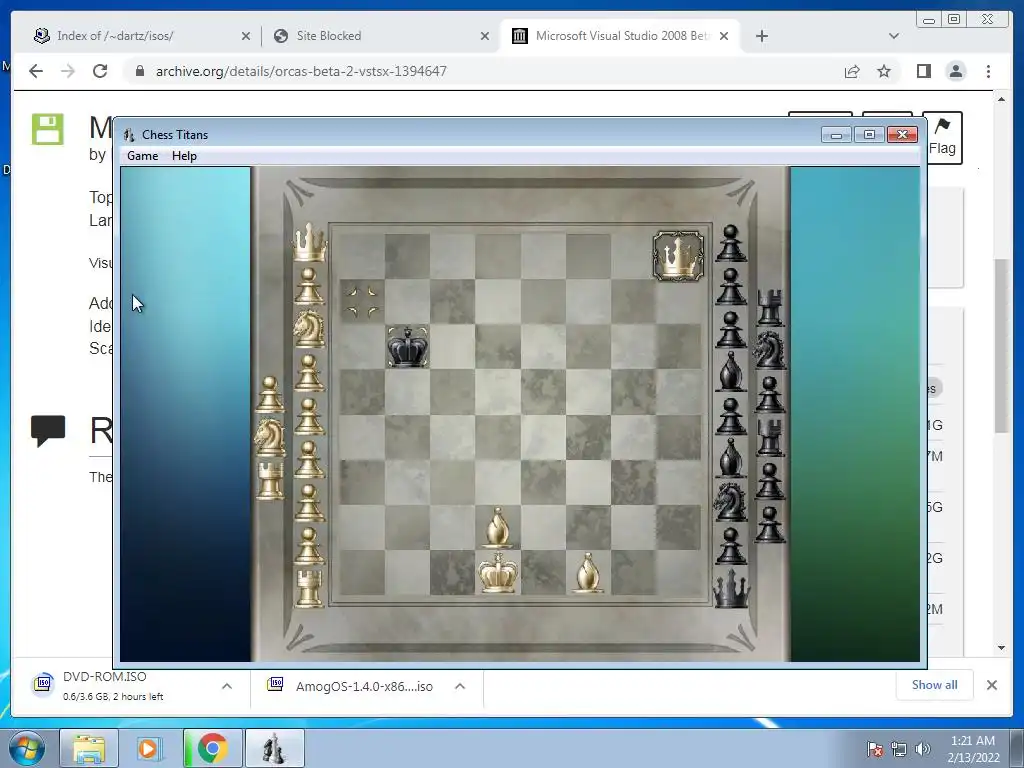1024x768 pixels.
Task: View site security lock info
Action: [139, 71]
